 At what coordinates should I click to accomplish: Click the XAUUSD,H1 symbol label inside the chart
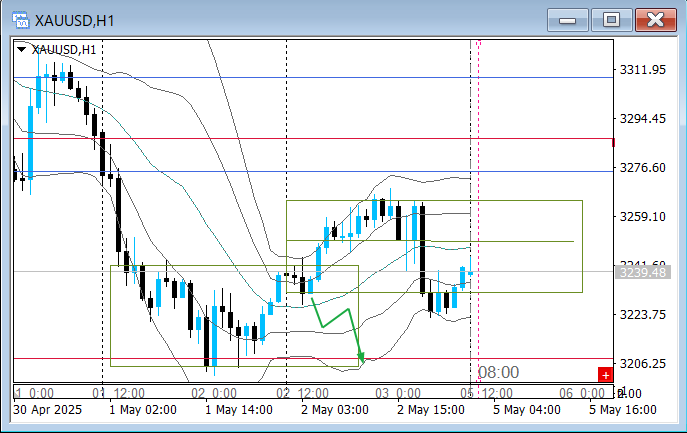(x=64, y=49)
